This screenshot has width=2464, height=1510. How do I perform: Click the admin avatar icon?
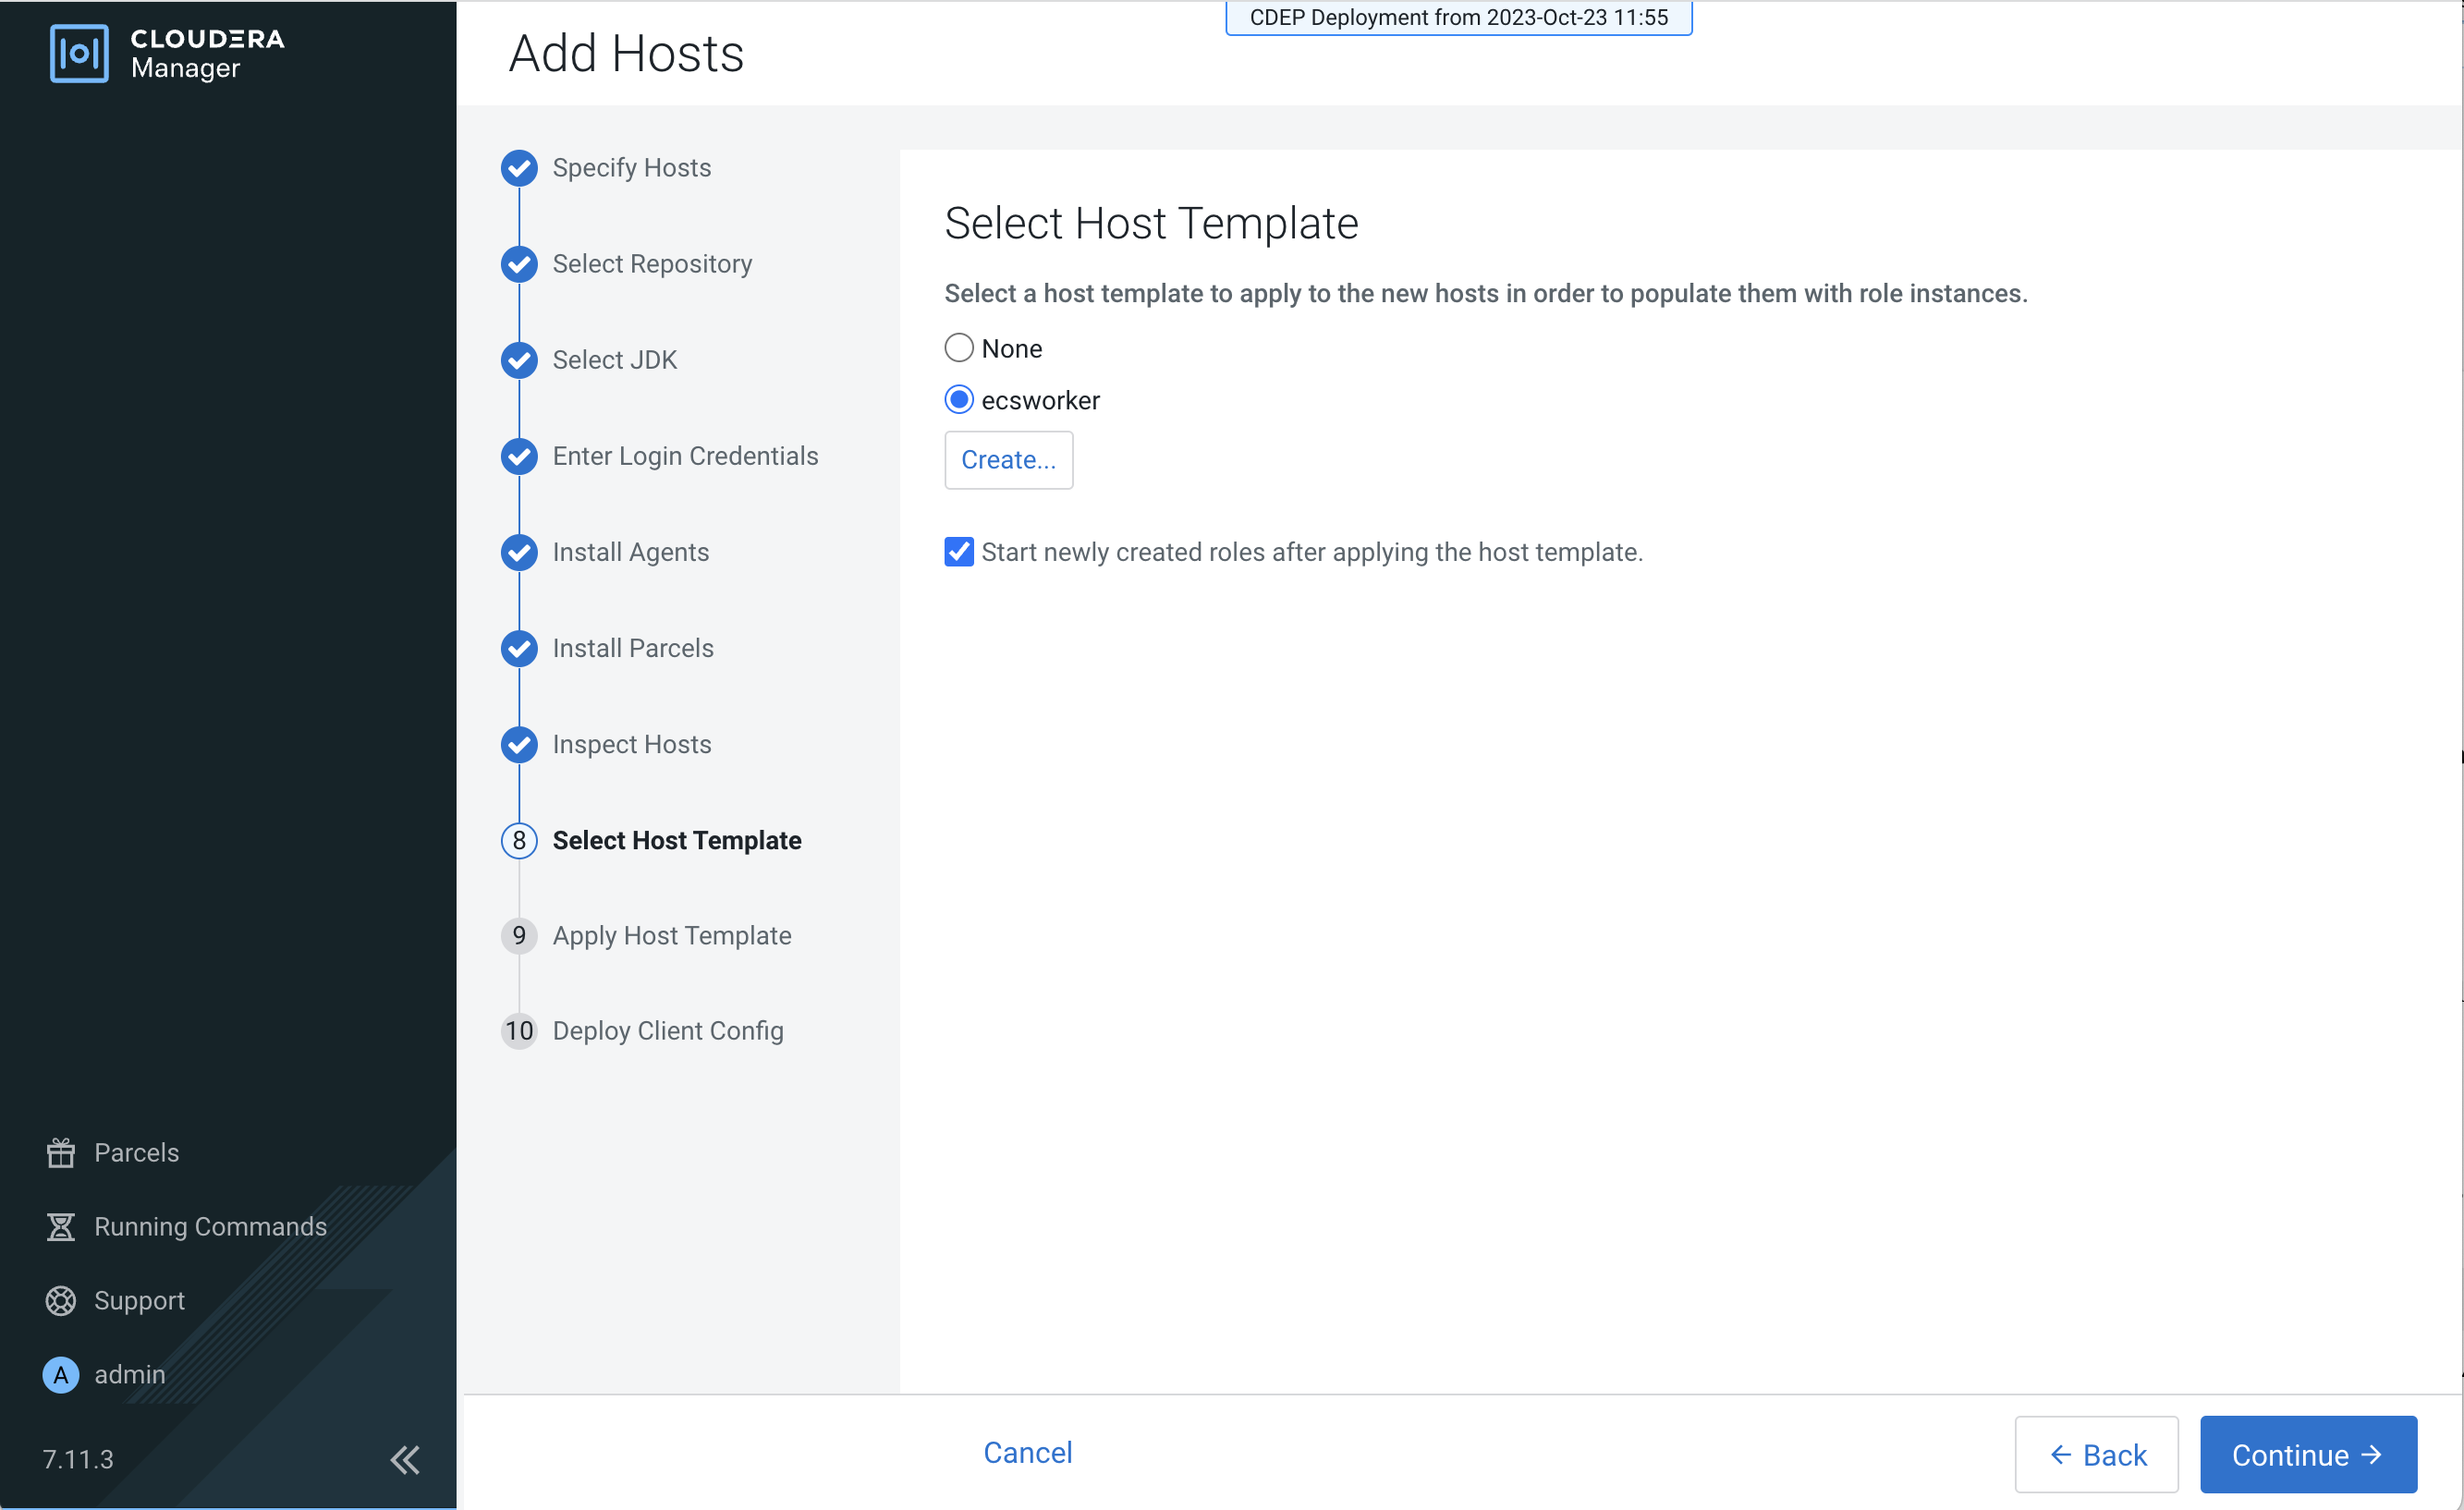pyautogui.click(x=61, y=1375)
